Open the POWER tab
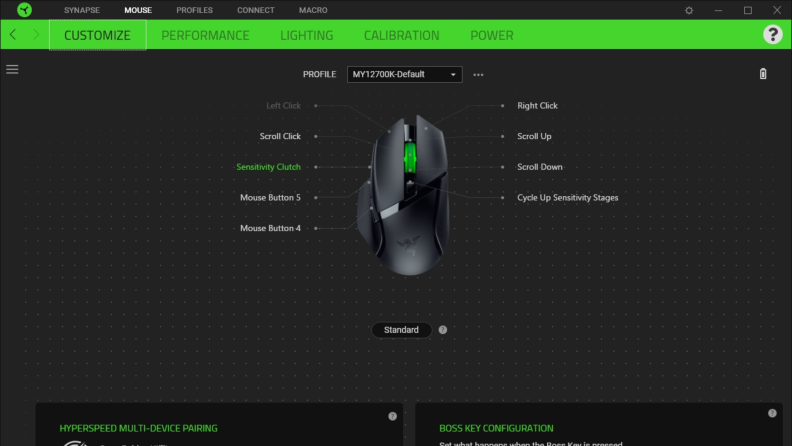The width and height of the screenshot is (792, 446). (x=491, y=35)
